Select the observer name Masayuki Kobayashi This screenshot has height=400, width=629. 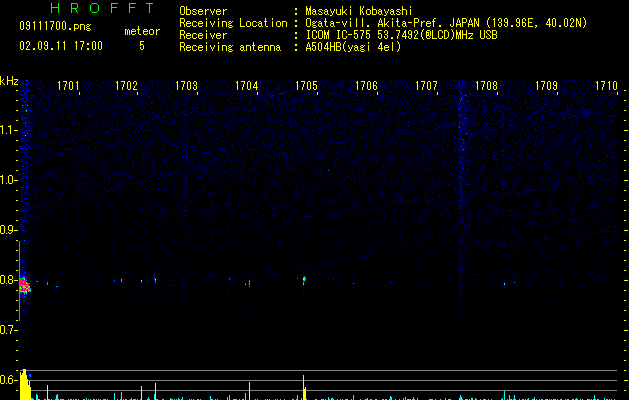pos(359,11)
